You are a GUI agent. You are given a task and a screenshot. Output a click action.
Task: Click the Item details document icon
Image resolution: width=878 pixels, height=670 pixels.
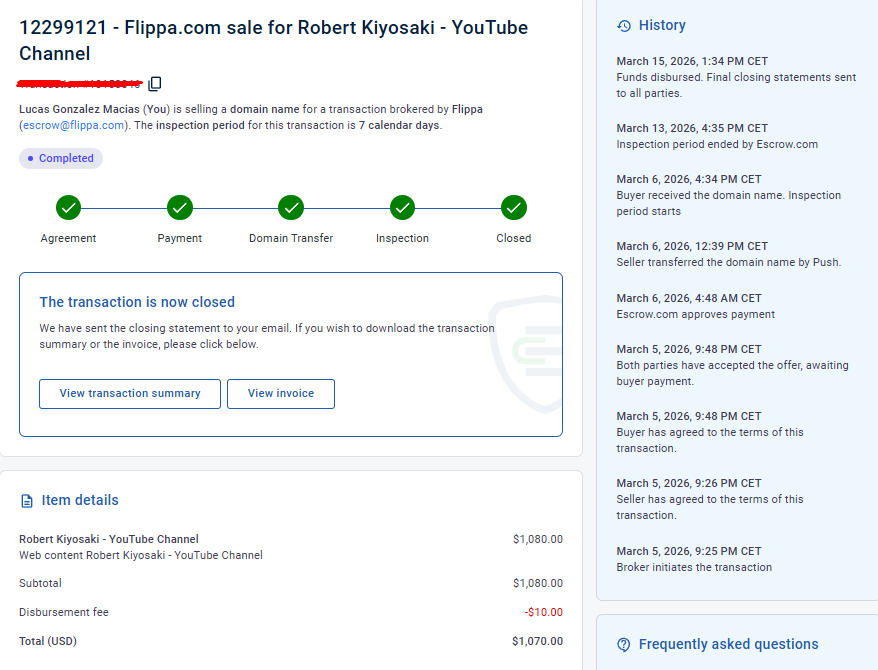[27, 500]
